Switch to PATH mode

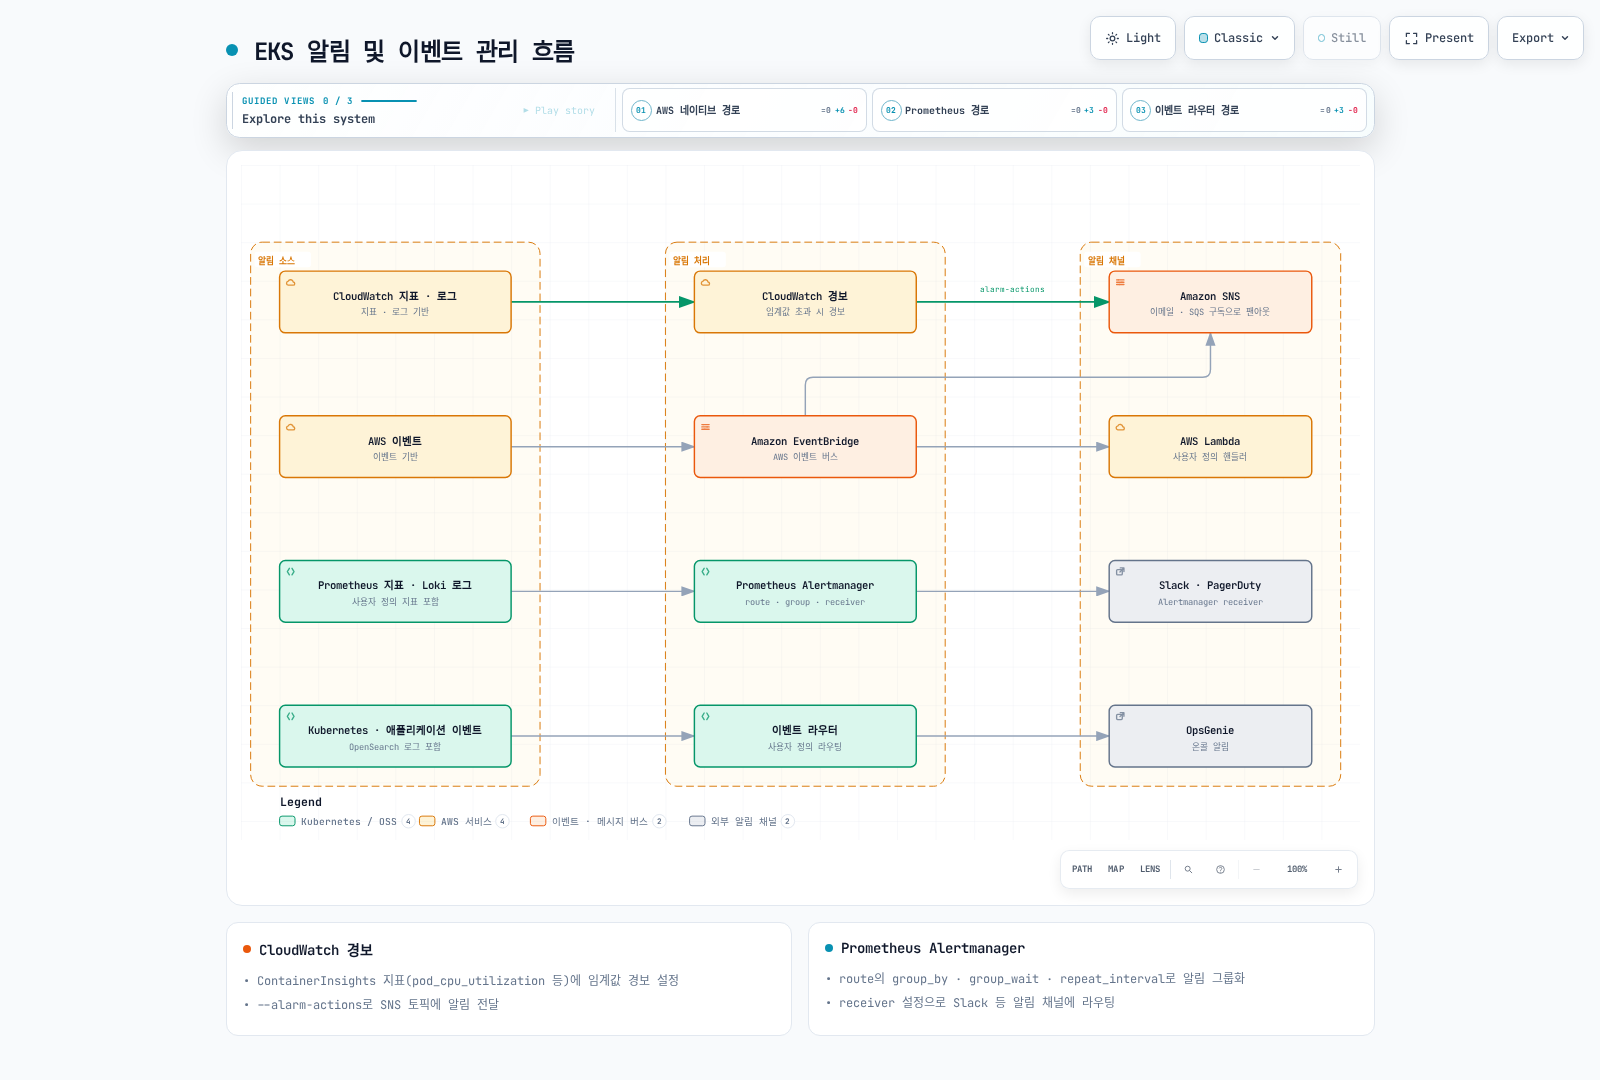1082,870
